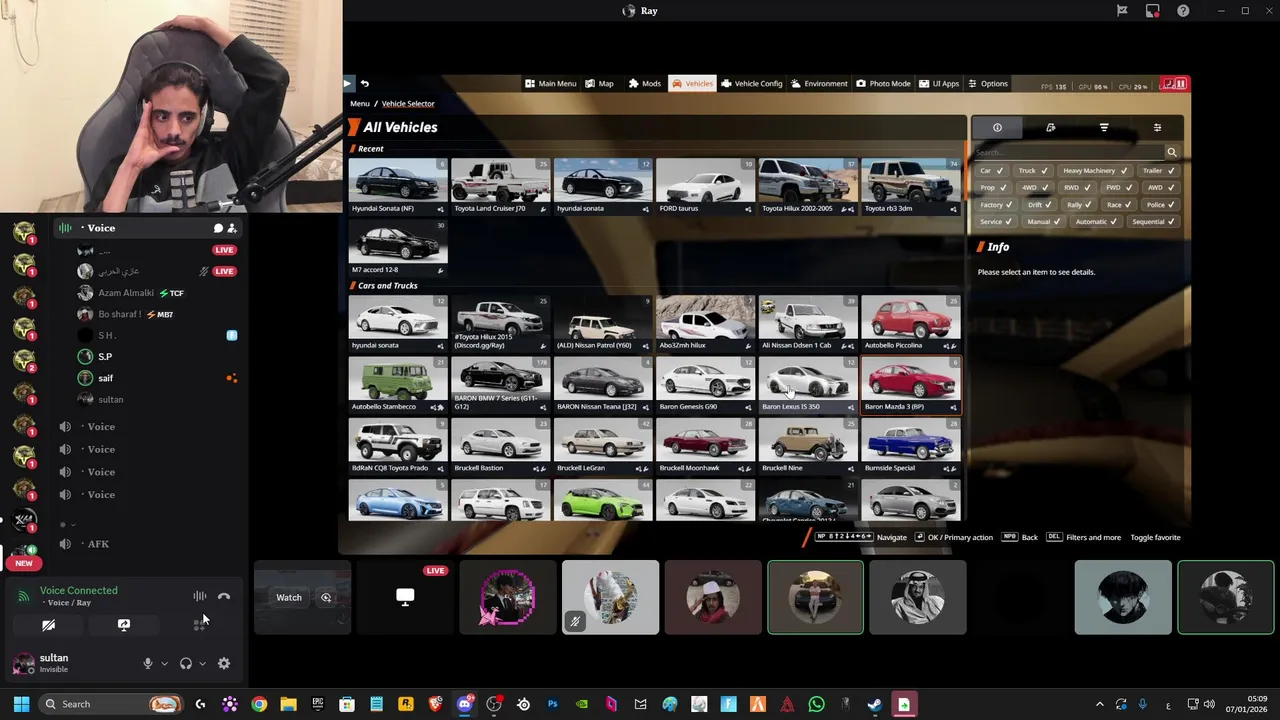Open chat bubble icon of Voice channel
This screenshot has width=1280, height=720.
pyautogui.click(x=218, y=228)
